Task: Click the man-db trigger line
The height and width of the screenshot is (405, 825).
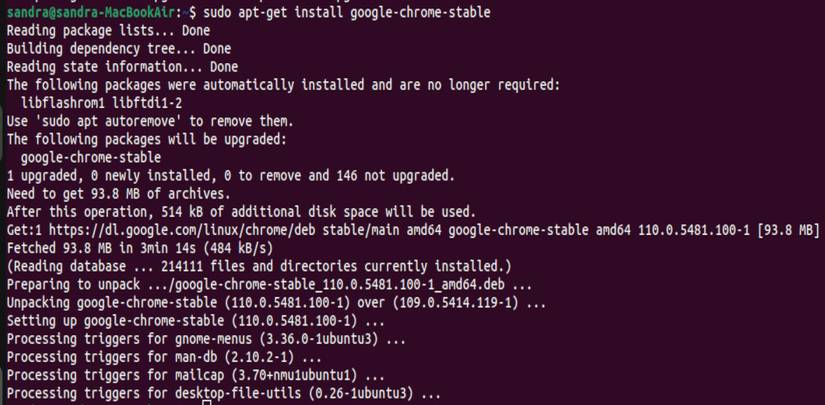Action: (164, 358)
